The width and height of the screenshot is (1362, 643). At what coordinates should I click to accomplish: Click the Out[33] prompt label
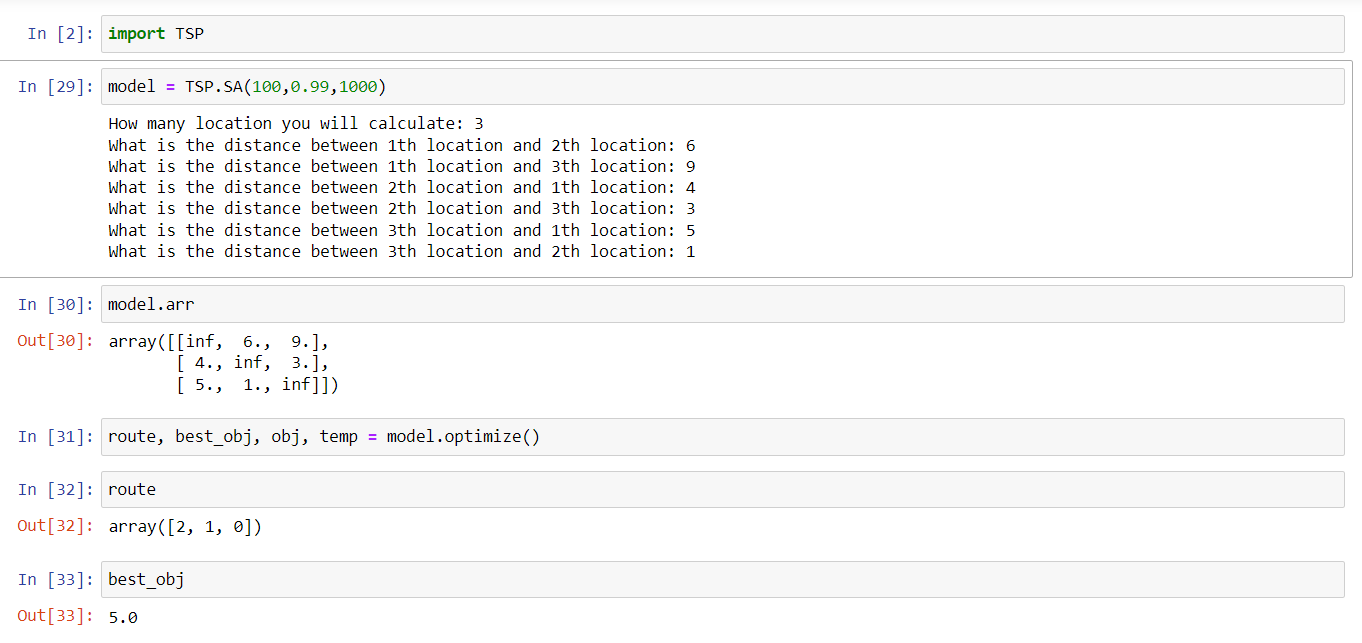click(57, 617)
